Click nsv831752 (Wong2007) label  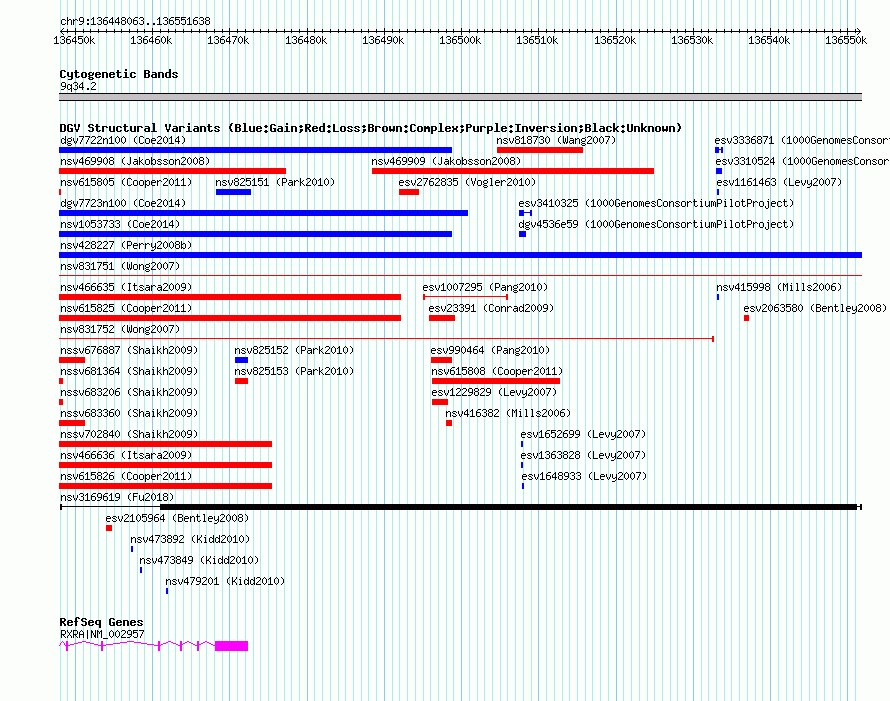point(120,329)
